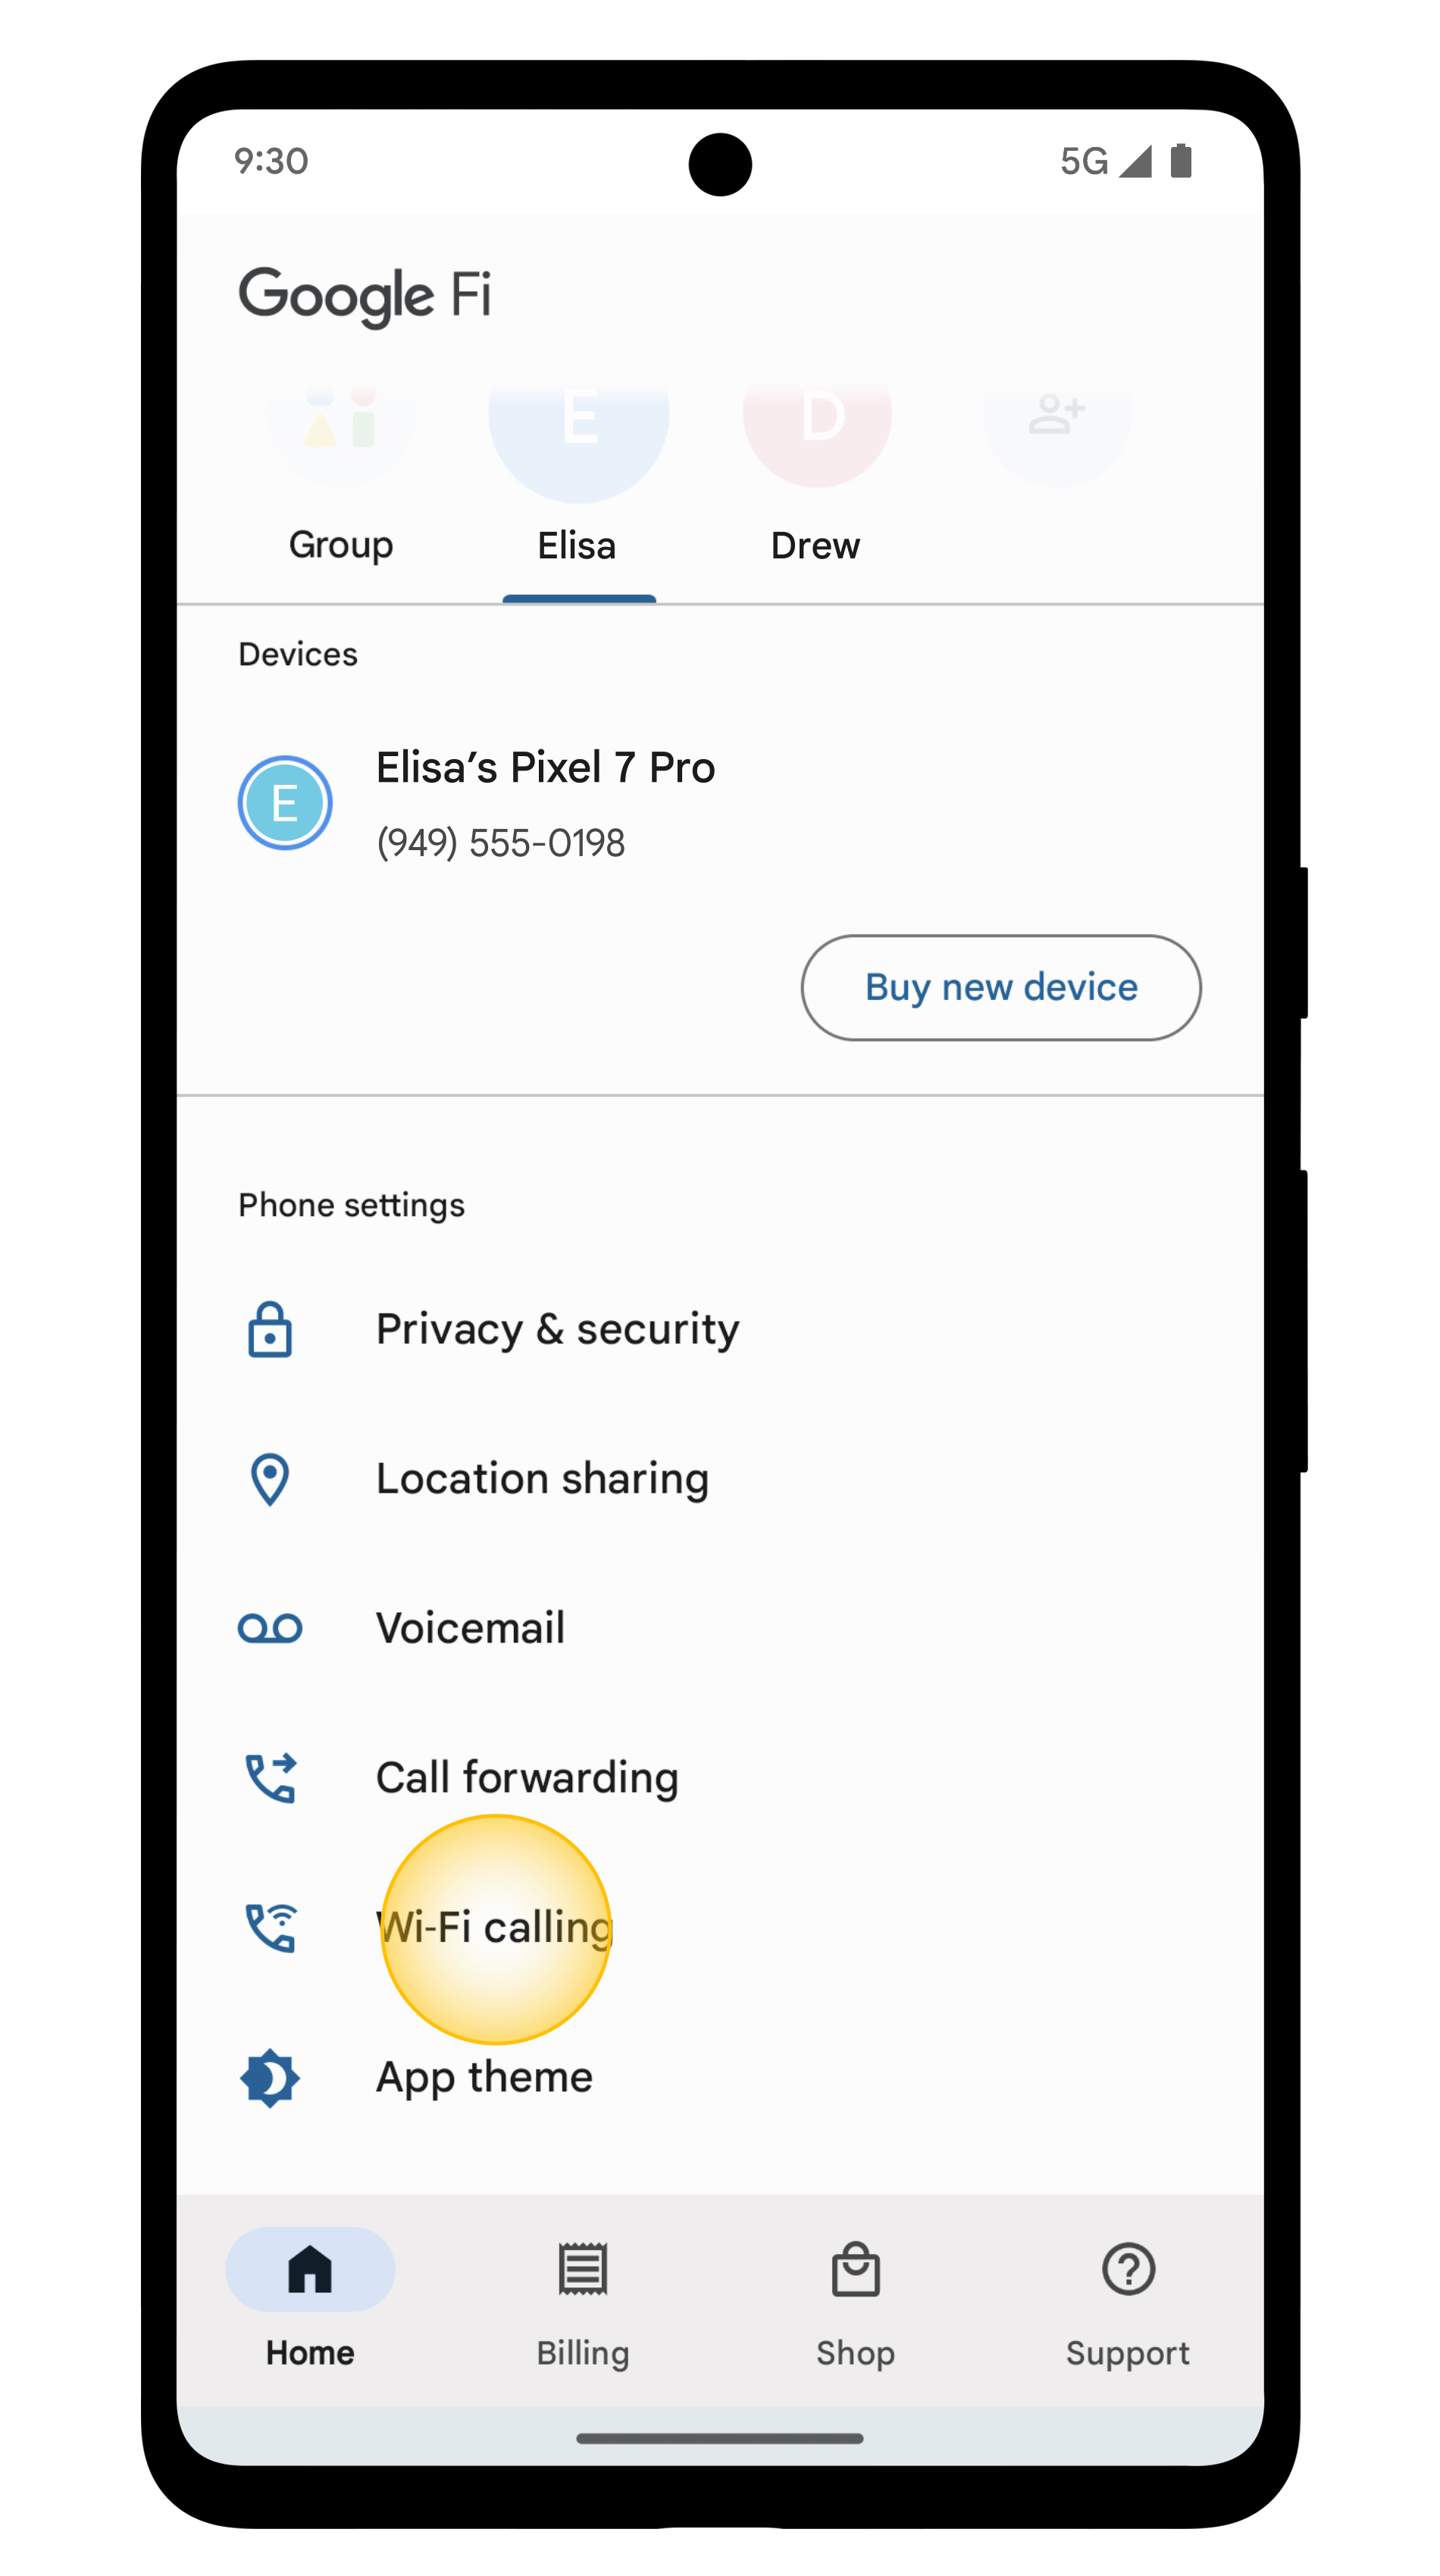Tap the battery status icon
Image resolution: width=1440 pixels, height=2576 pixels.
coord(1181,160)
